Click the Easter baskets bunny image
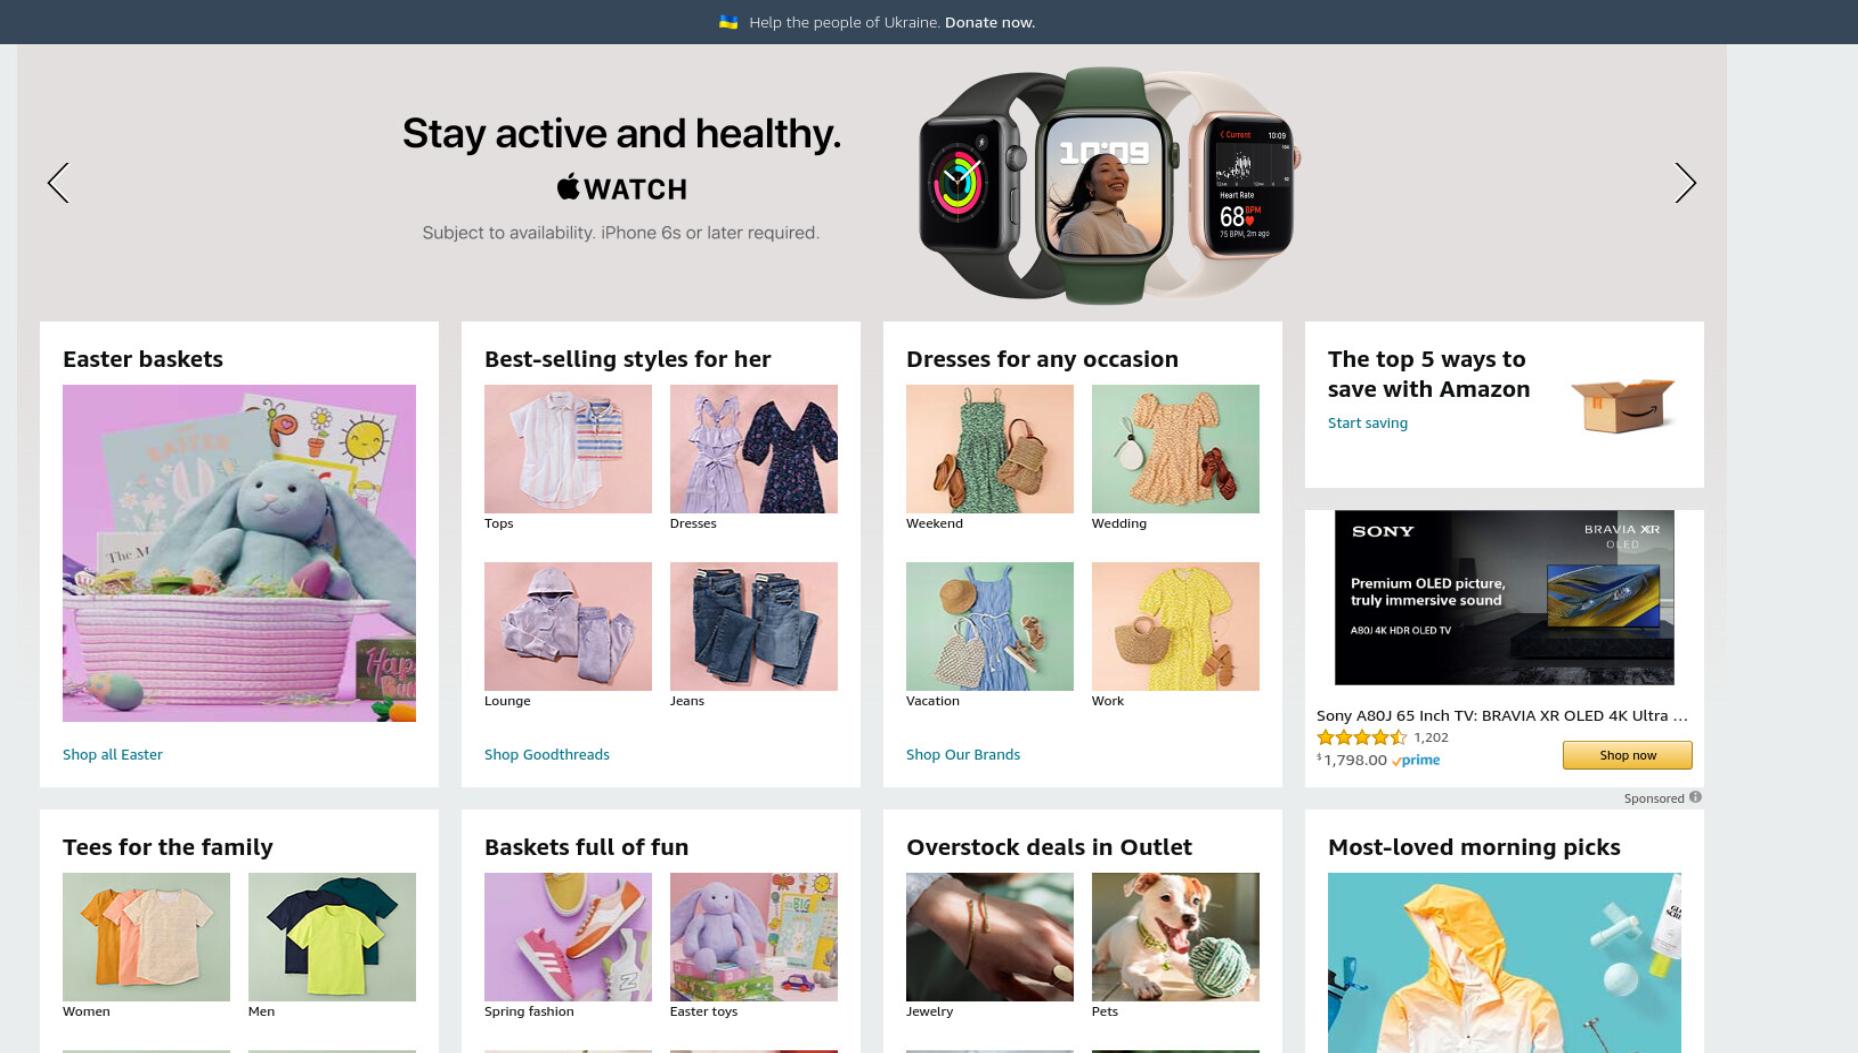Image resolution: width=1858 pixels, height=1053 pixels. click(x=239, y=553)
